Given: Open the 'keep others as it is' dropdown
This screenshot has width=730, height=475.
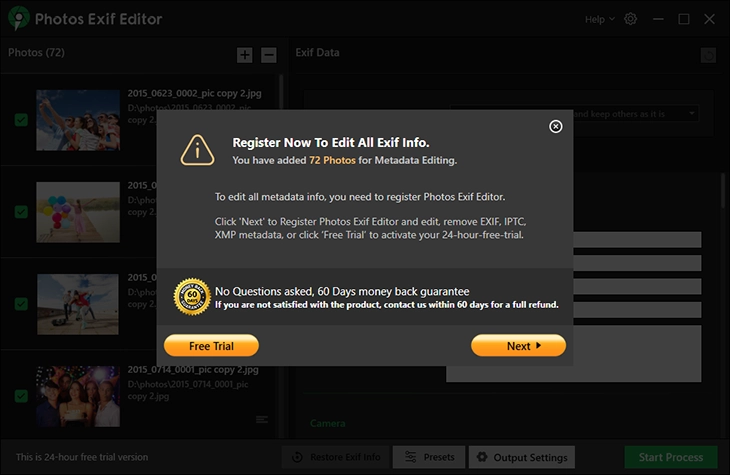Looking at the screenshot, I should pyautogui.click(x=690, y=114).
